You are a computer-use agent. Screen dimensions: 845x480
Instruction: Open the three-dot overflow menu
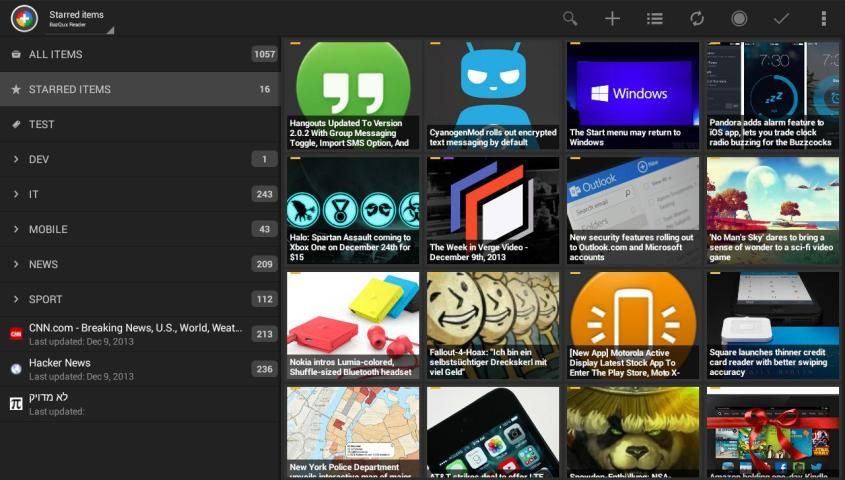823,18
